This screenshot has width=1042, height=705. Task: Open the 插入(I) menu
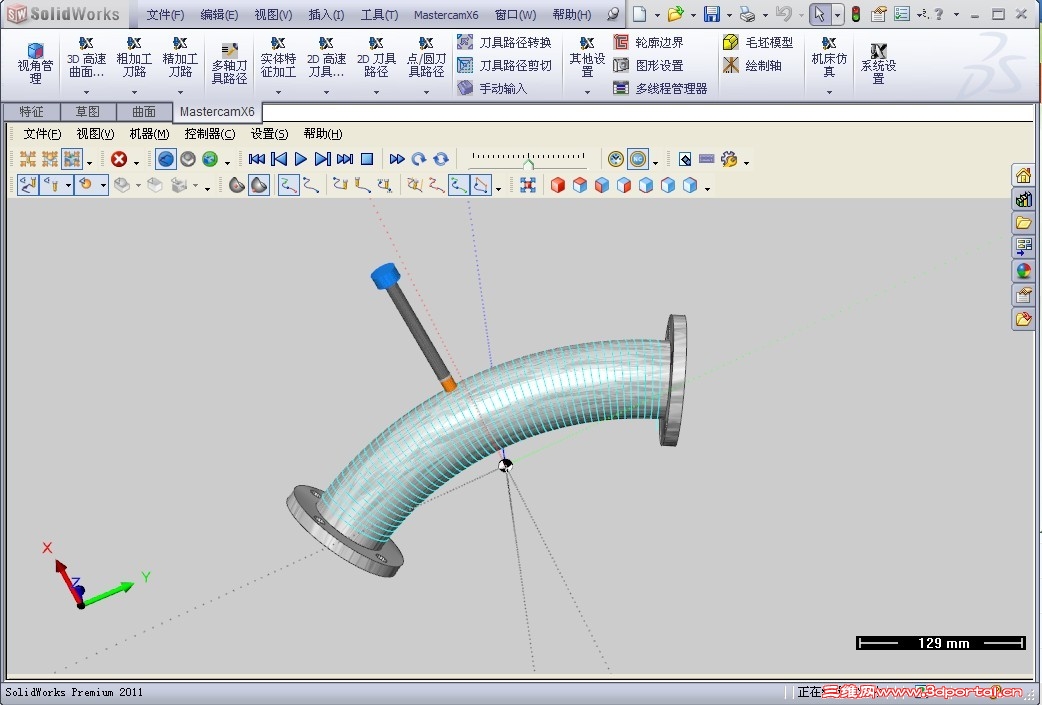(326, 15)
